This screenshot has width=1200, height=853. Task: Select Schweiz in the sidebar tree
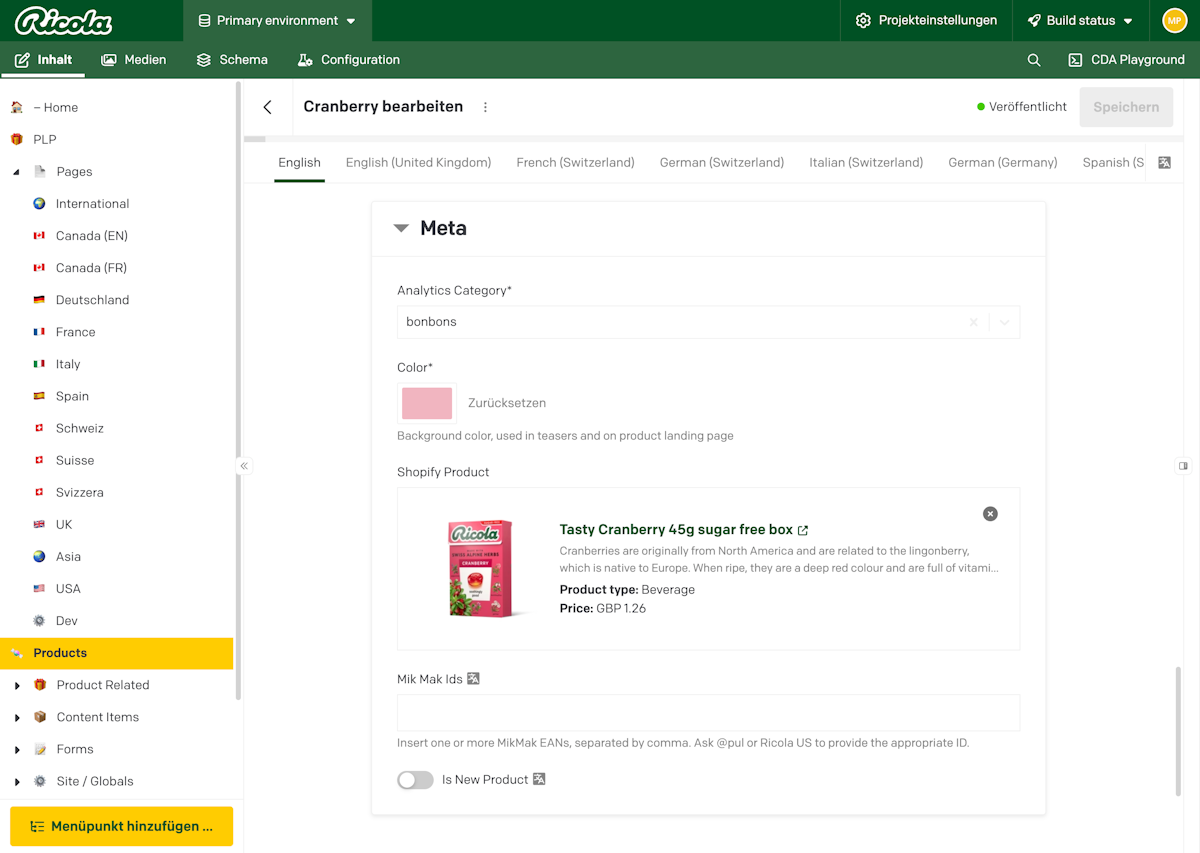80,428
